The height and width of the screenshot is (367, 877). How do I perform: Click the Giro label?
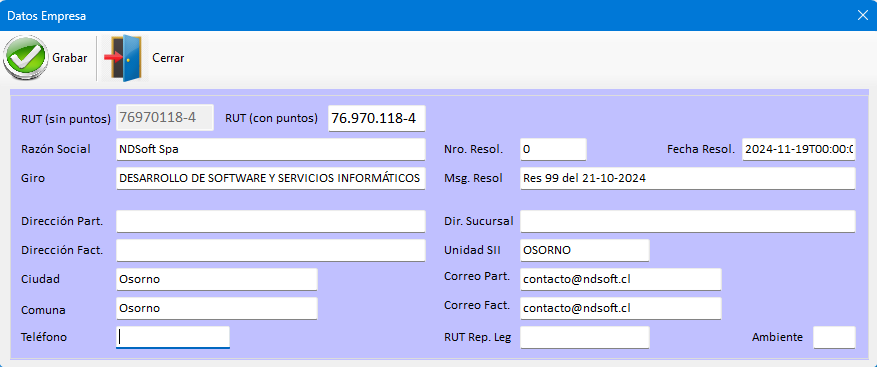click(x=33, y=178)
